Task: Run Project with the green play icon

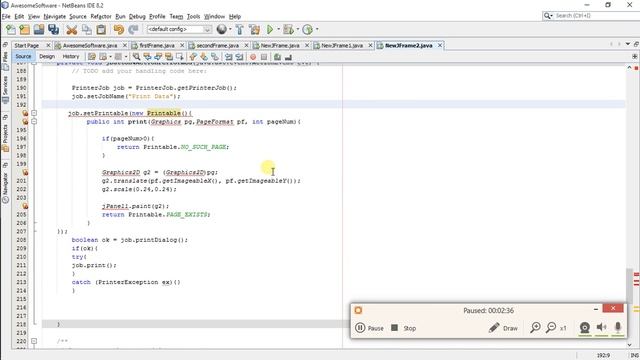Action: (x=270, y=29)
